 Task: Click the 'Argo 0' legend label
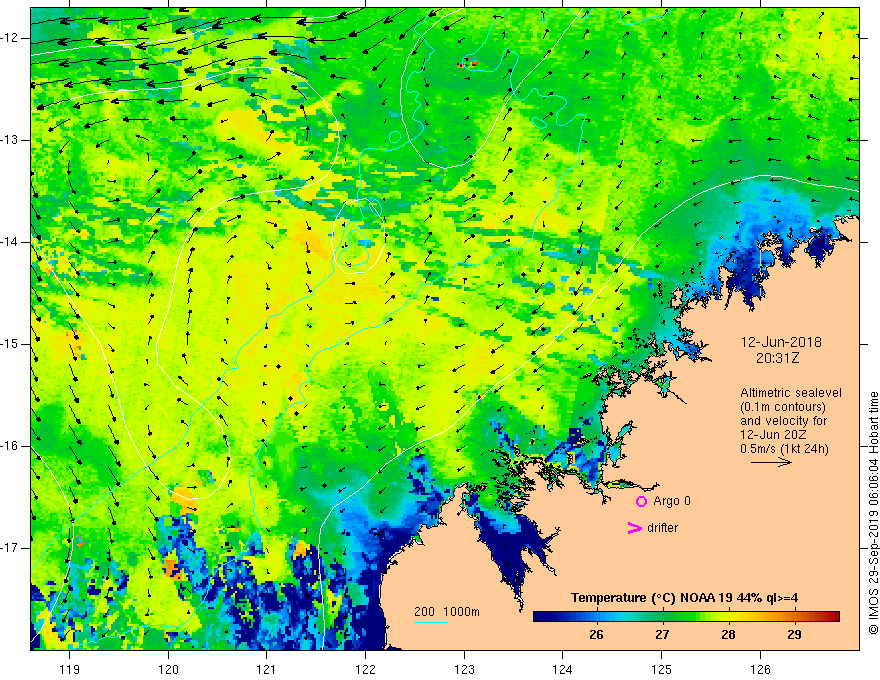pos(672,501)
